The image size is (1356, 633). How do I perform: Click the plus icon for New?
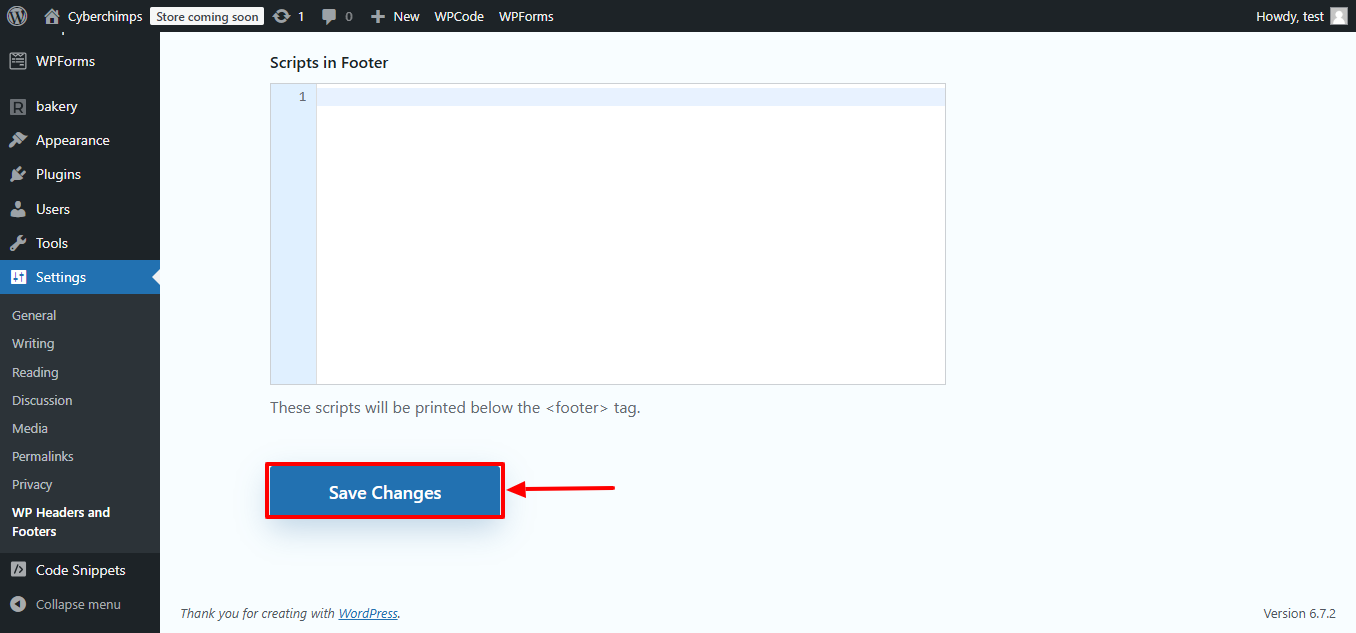[x=378, y=16]
